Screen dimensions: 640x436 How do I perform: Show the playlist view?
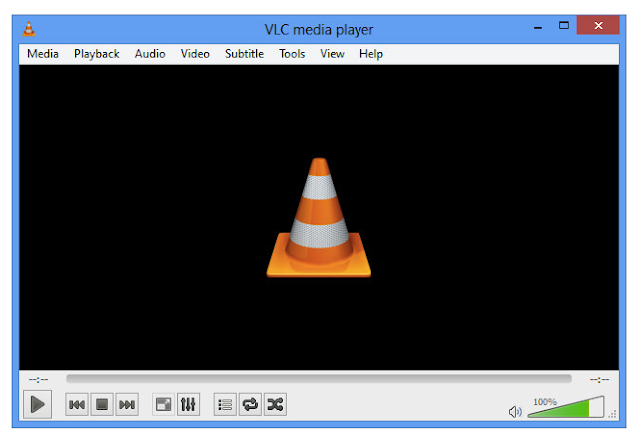point(225,405)
